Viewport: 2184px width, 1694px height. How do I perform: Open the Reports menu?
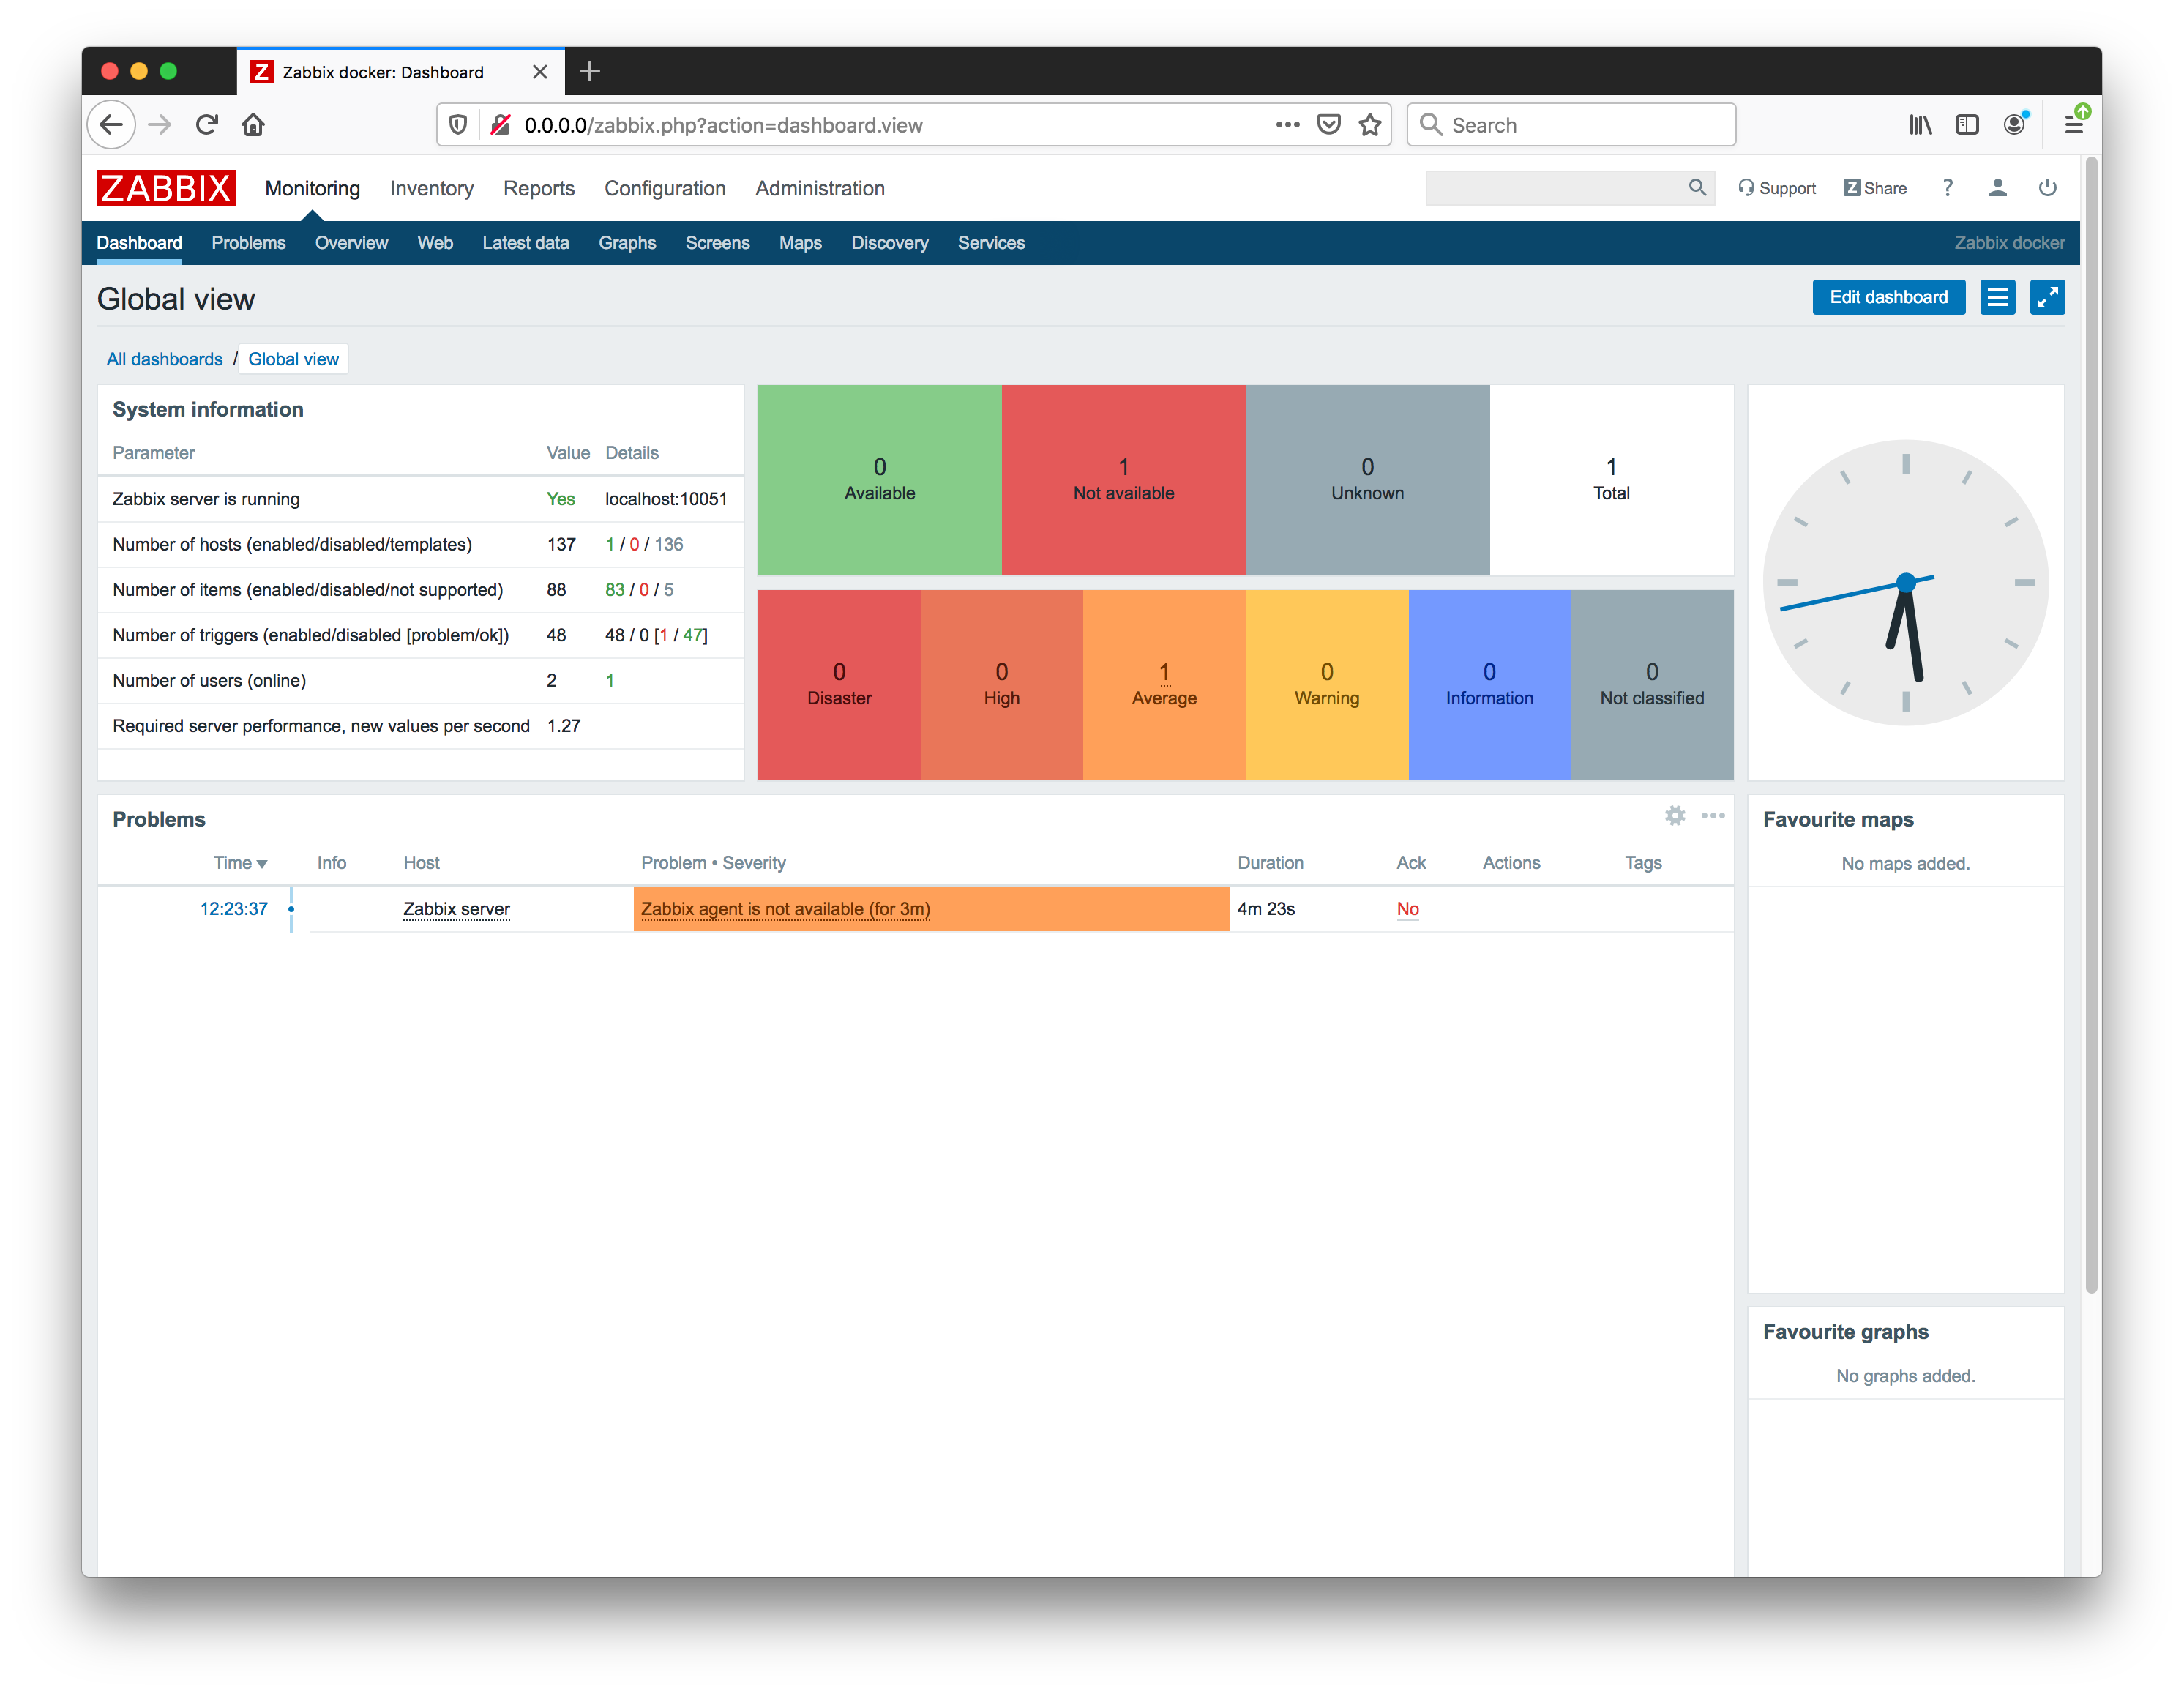[539, 188]
